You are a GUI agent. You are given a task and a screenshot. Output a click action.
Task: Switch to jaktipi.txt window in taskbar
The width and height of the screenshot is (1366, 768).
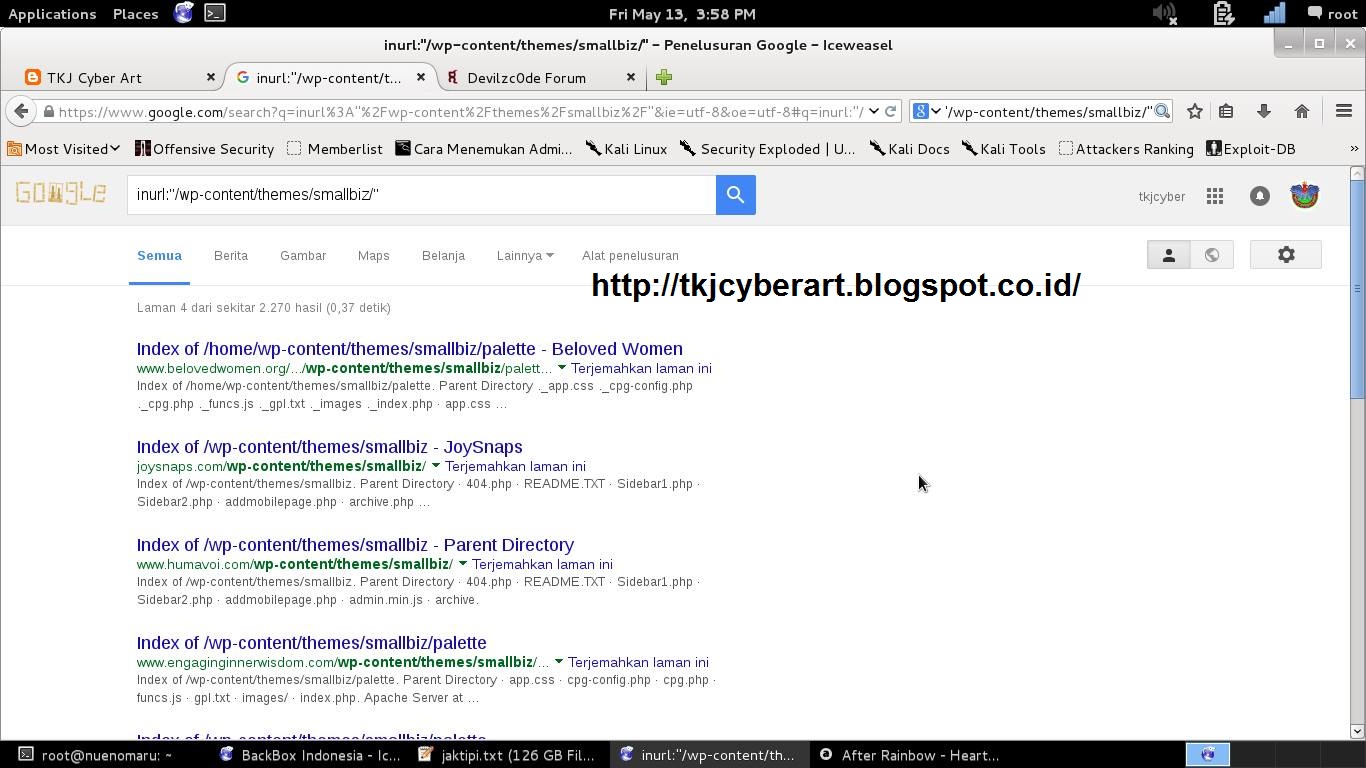click(x=508, y=755)
